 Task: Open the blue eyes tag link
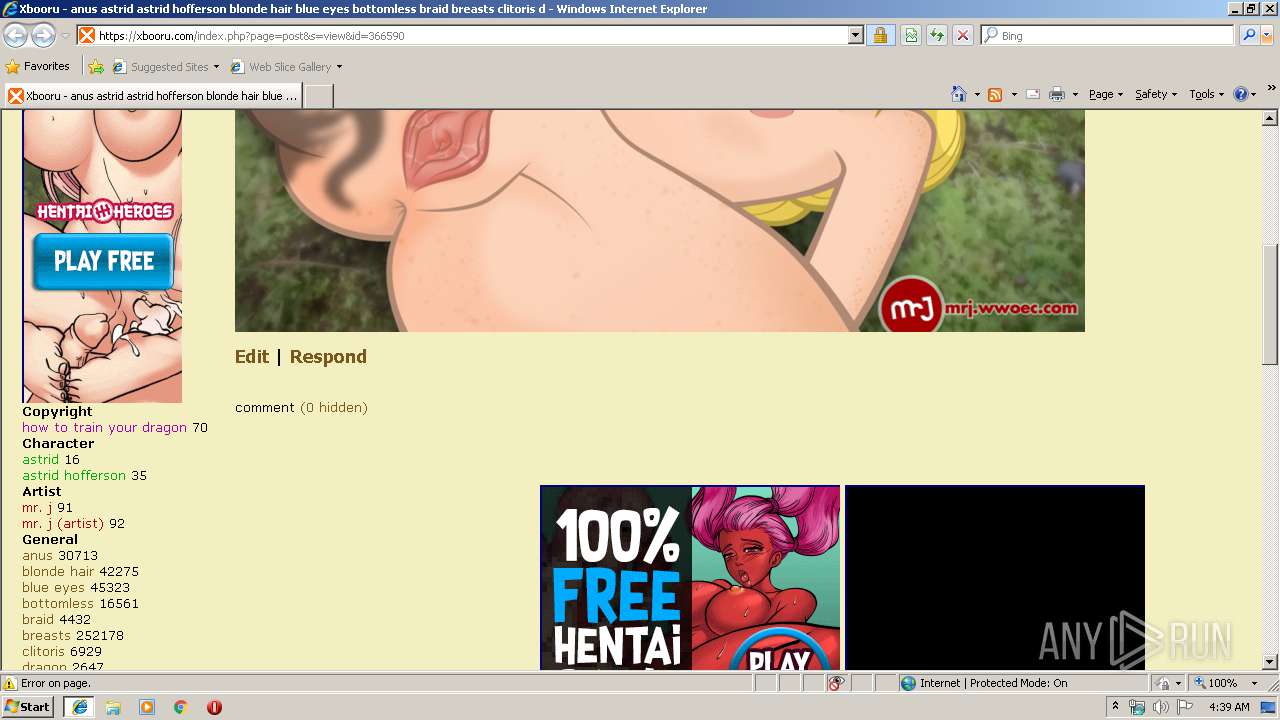pos(53,588)
